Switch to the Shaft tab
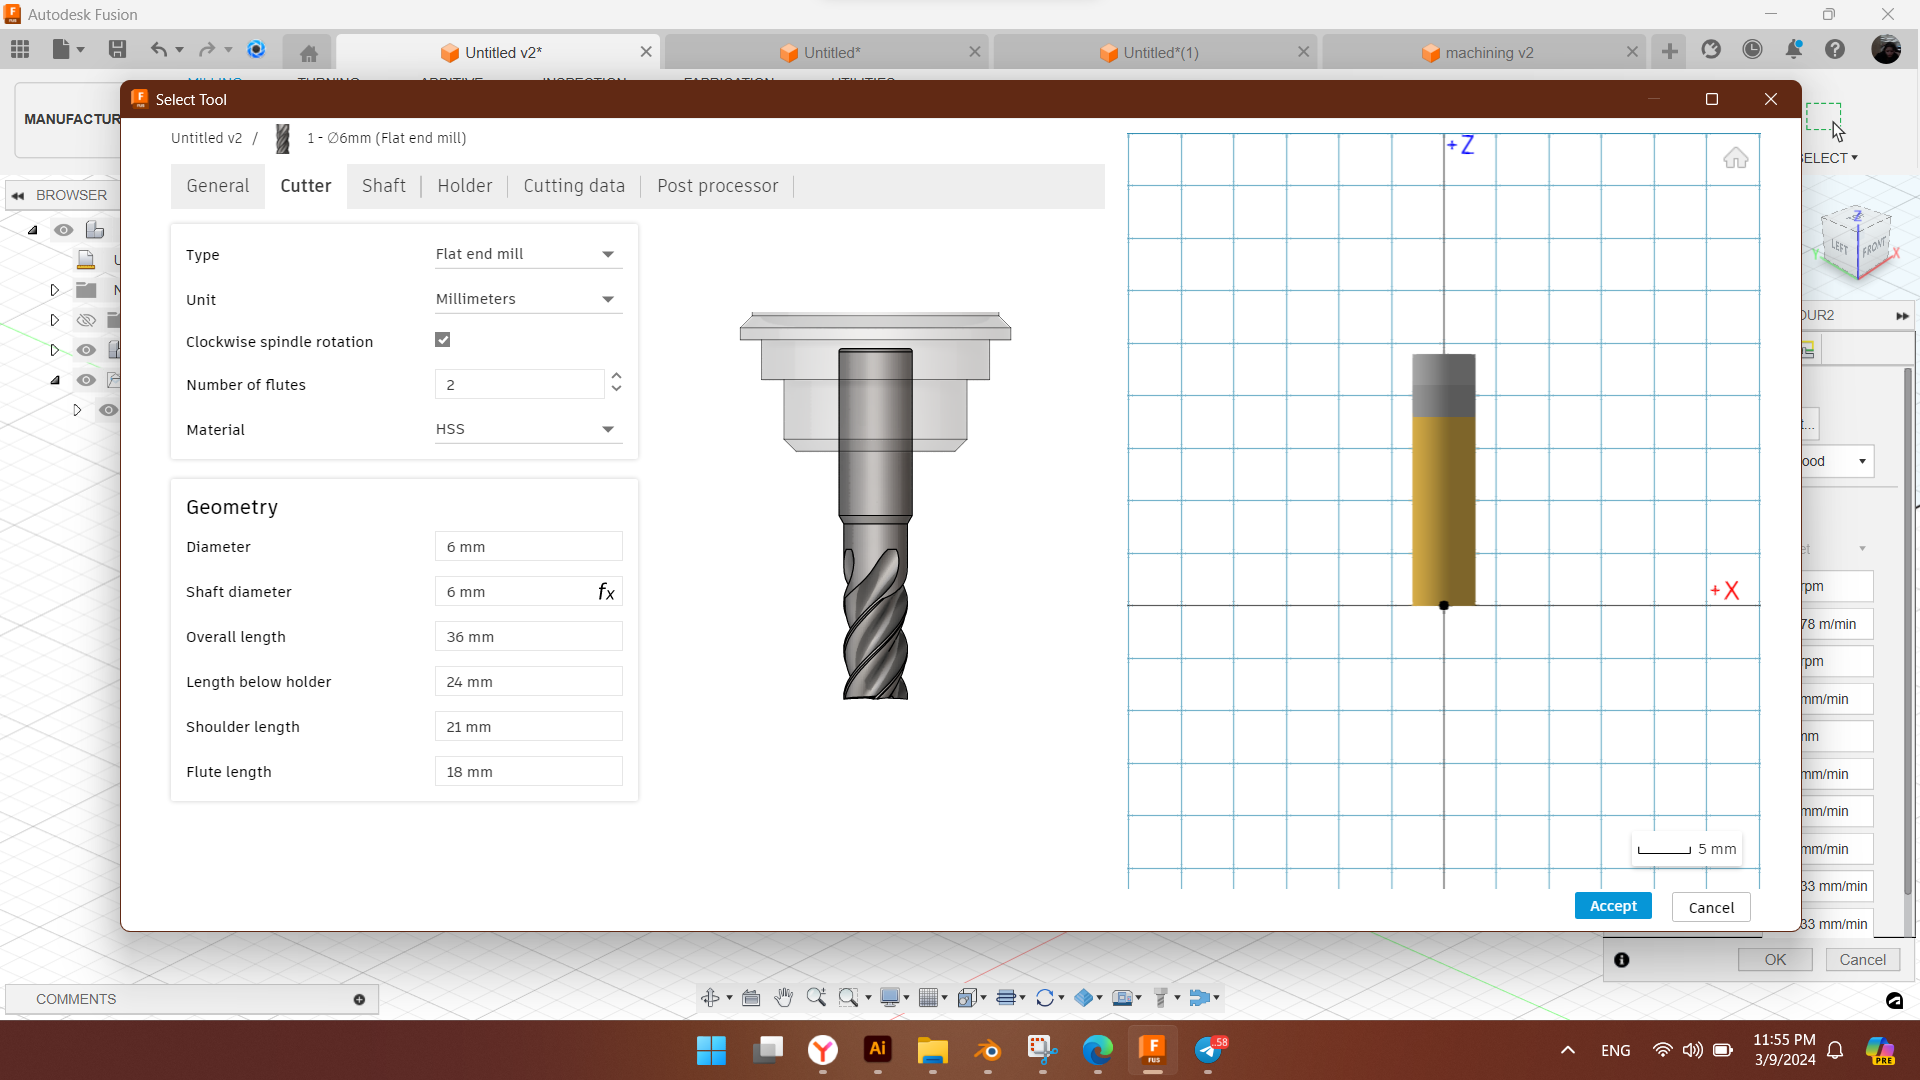Viewport: 1920px width, 1080px height. tap(384, 186)
